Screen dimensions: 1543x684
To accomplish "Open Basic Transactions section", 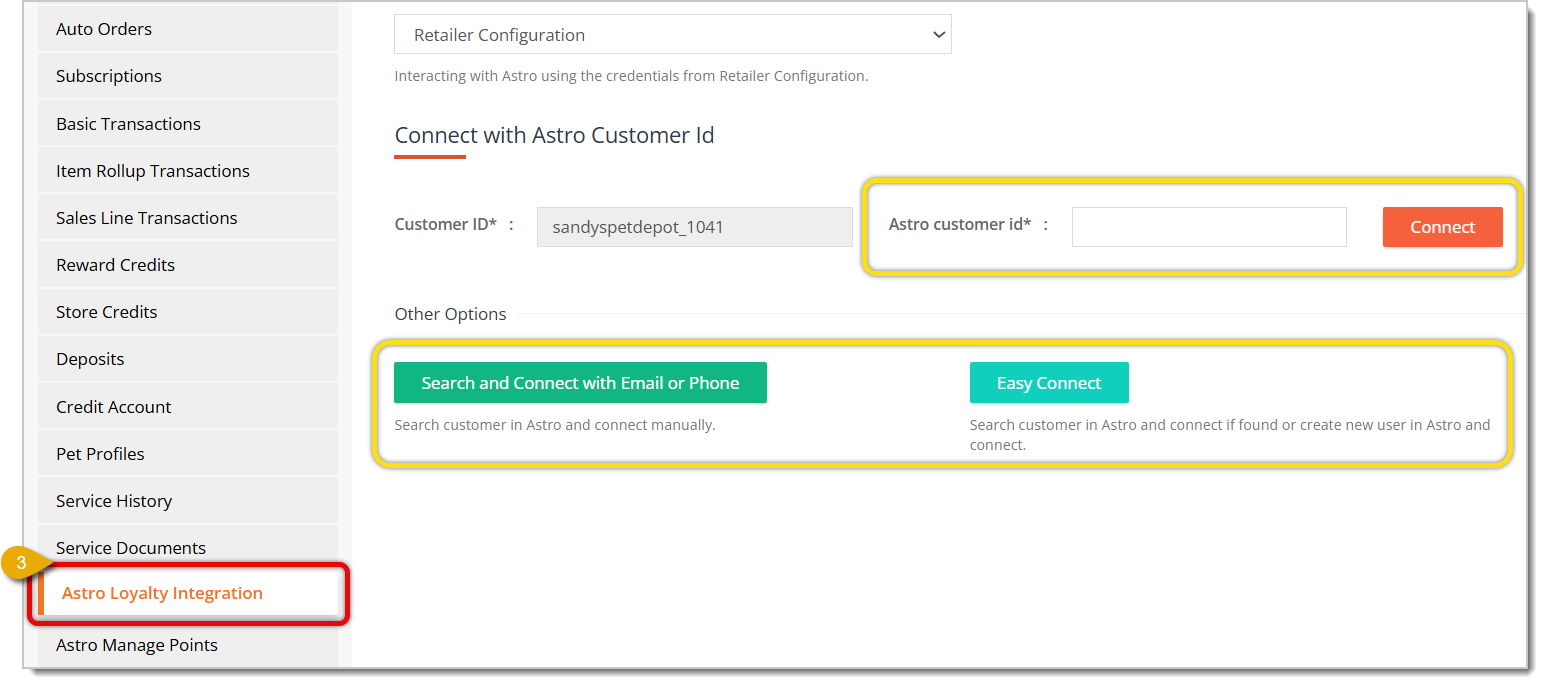I will click(188, 124).
